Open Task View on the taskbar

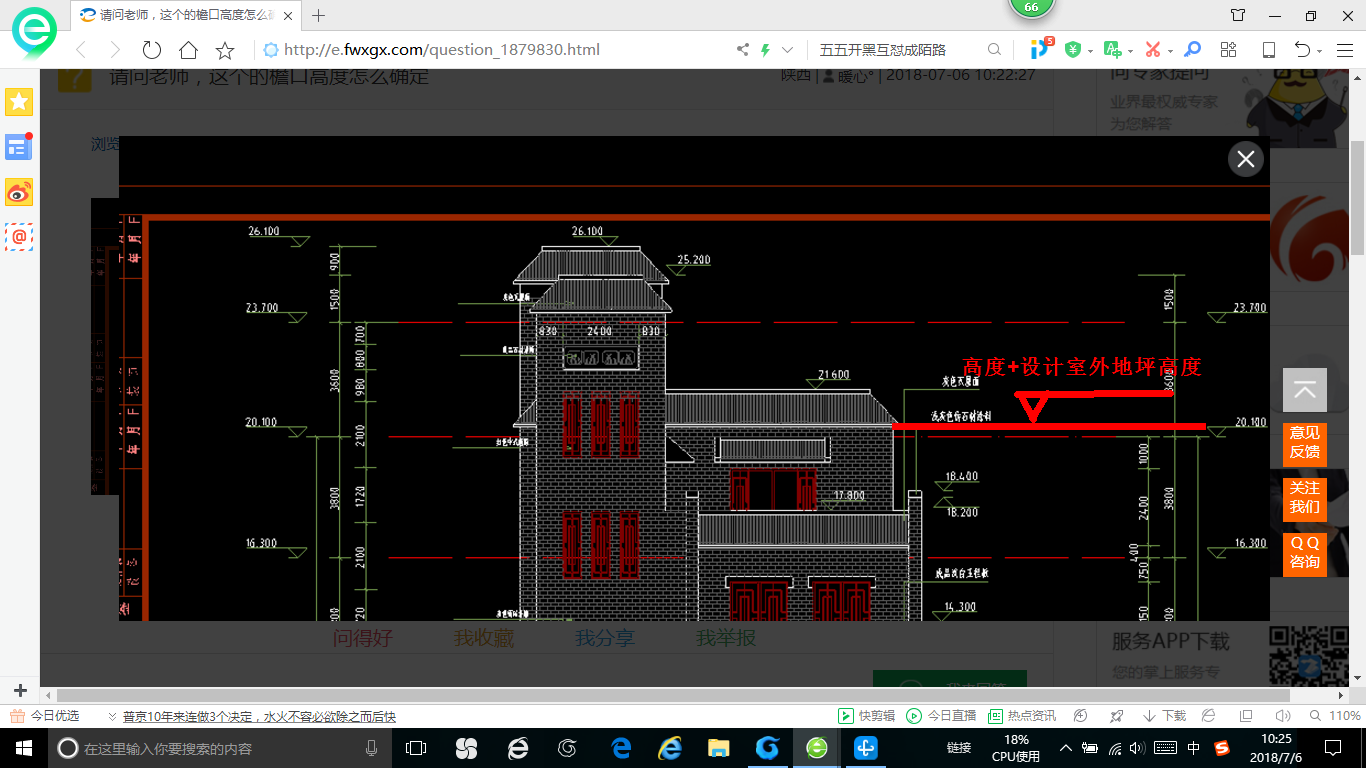(x=416, y=748)
